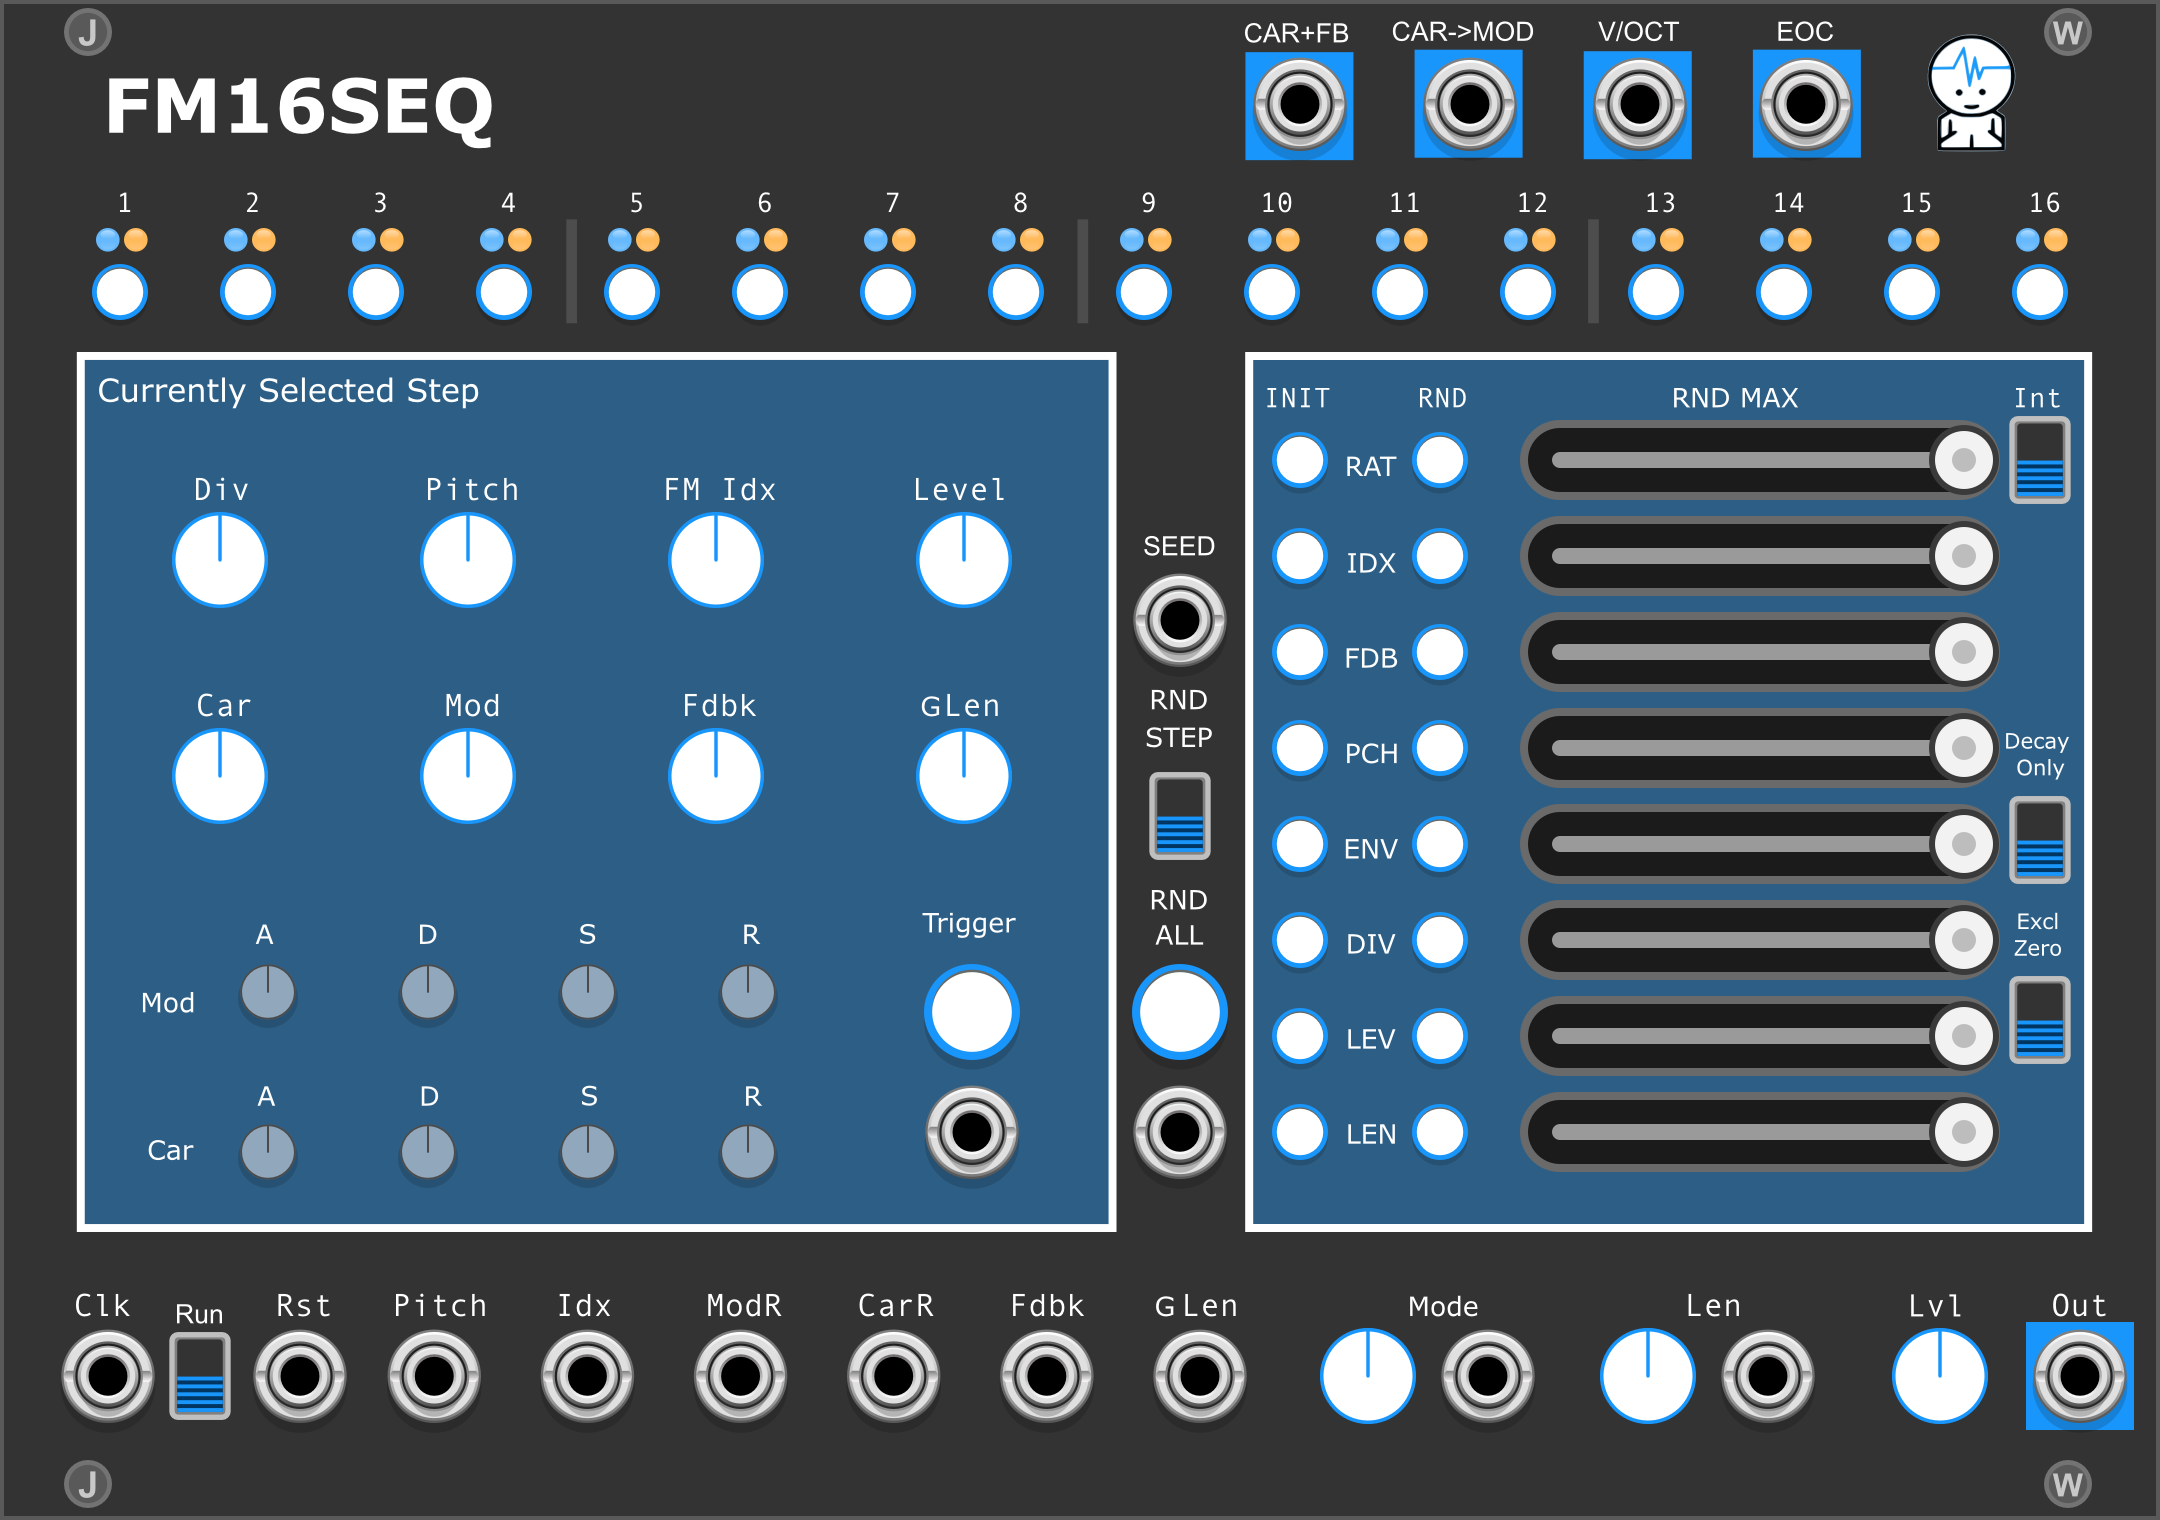
Task: Click the Car ratio knob
Action: click(x=220, y=776)
